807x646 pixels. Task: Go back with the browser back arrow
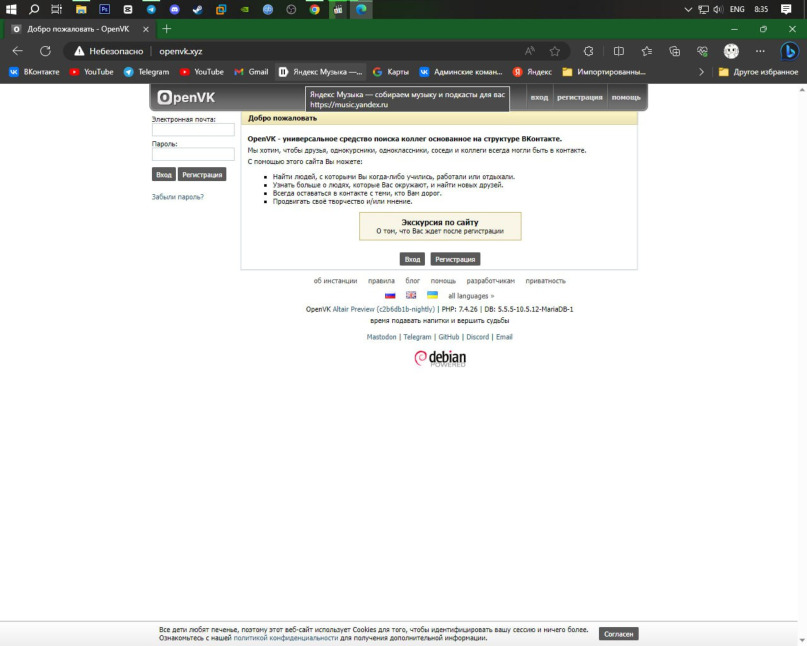(17, 51)
